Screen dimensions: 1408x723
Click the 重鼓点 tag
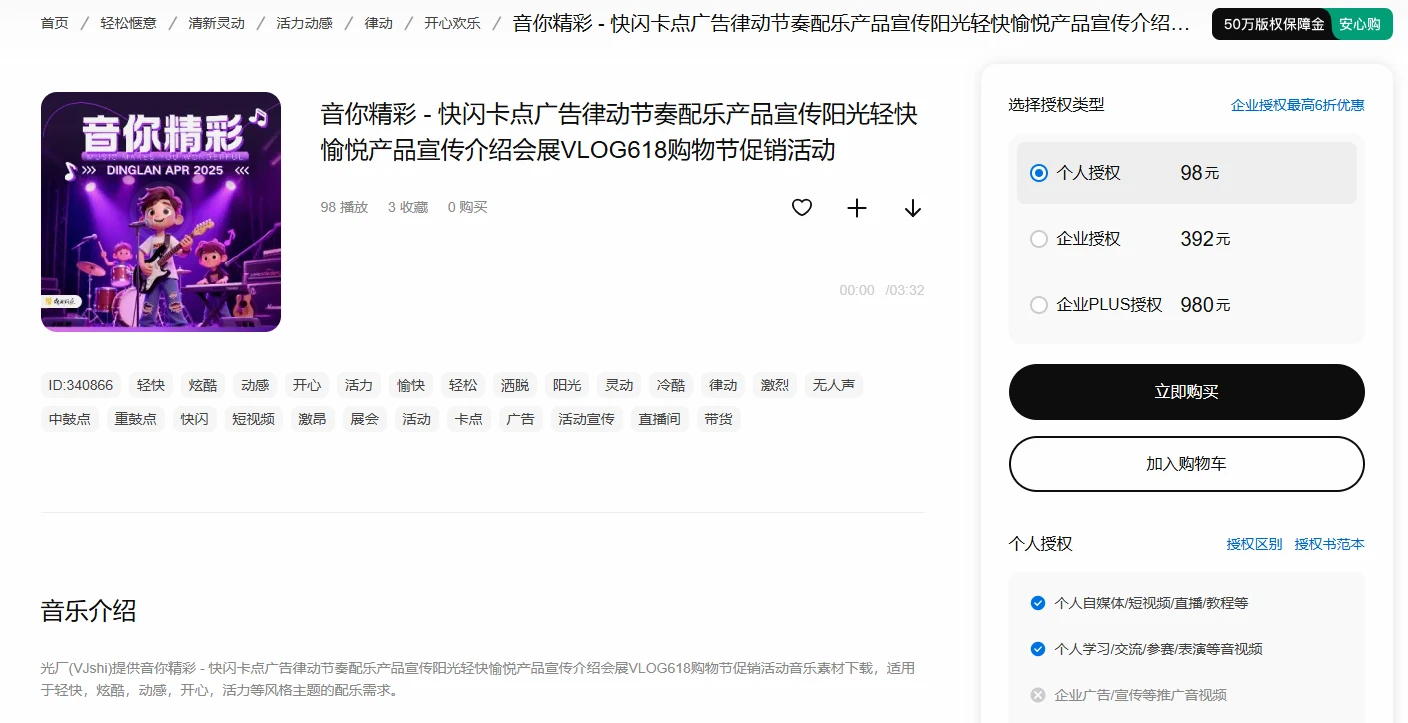click(x=136, y=419)
